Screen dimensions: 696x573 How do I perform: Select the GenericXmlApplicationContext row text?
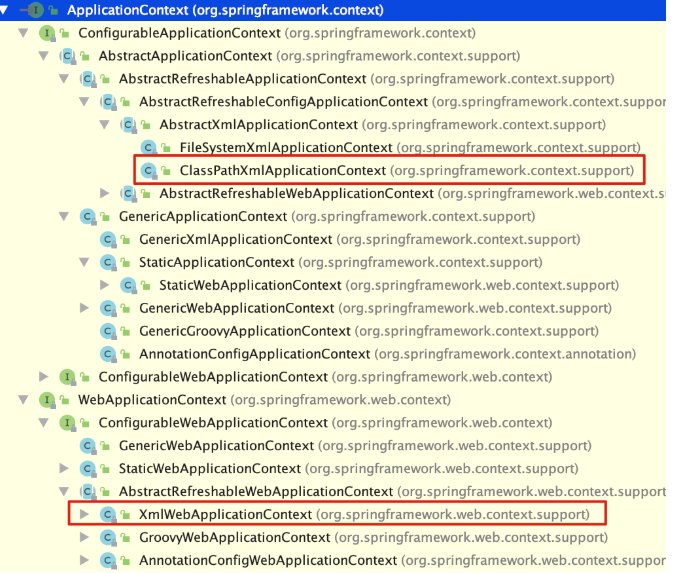(x=360, y=240)
